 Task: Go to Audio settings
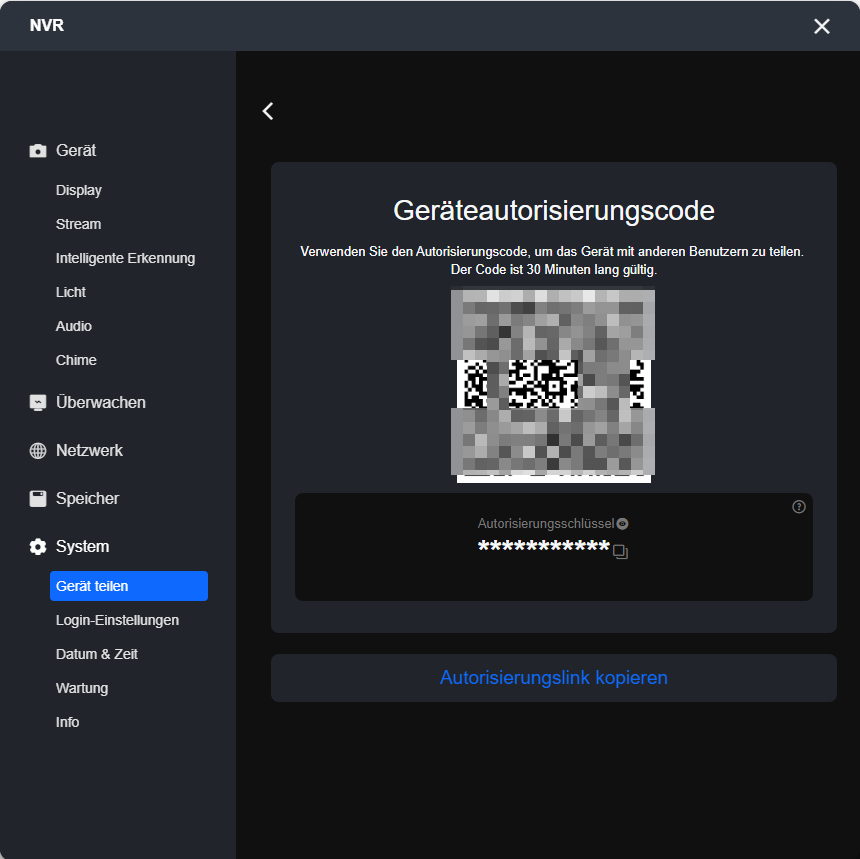tap(73, 326)
